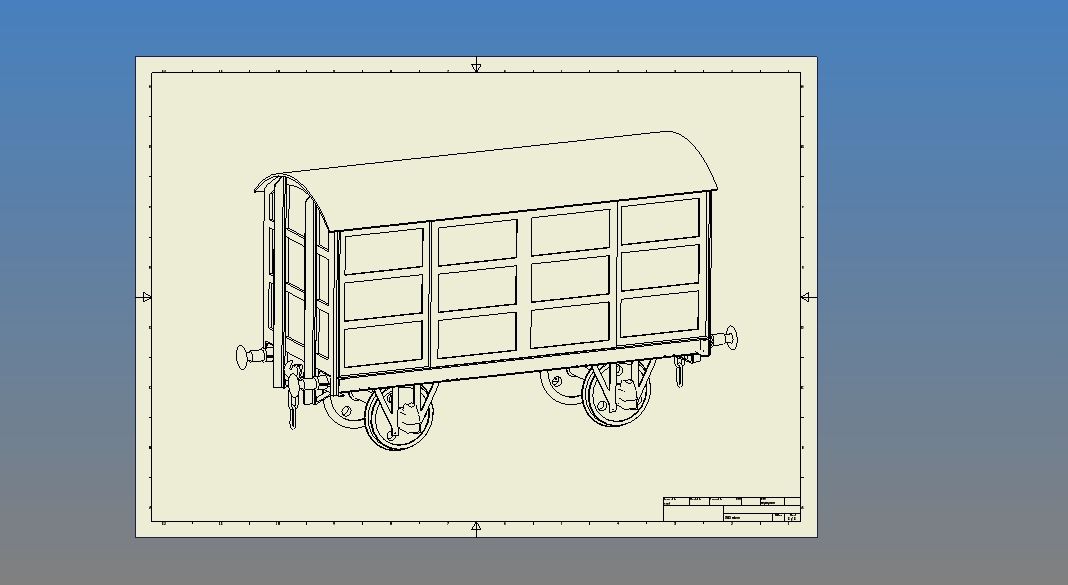Screen dimensions: 1068x585
Task: Click the bottom-right side panel of the wagon
Action: (x=659, y=313)
